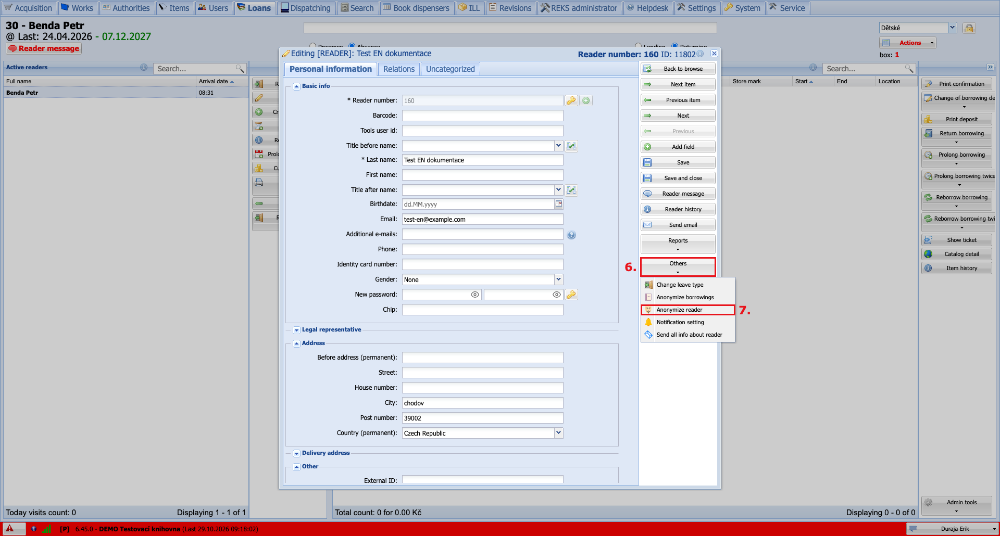Click the magnifier in Active readers search
The image size is (1000, 536).
[240, 68]
